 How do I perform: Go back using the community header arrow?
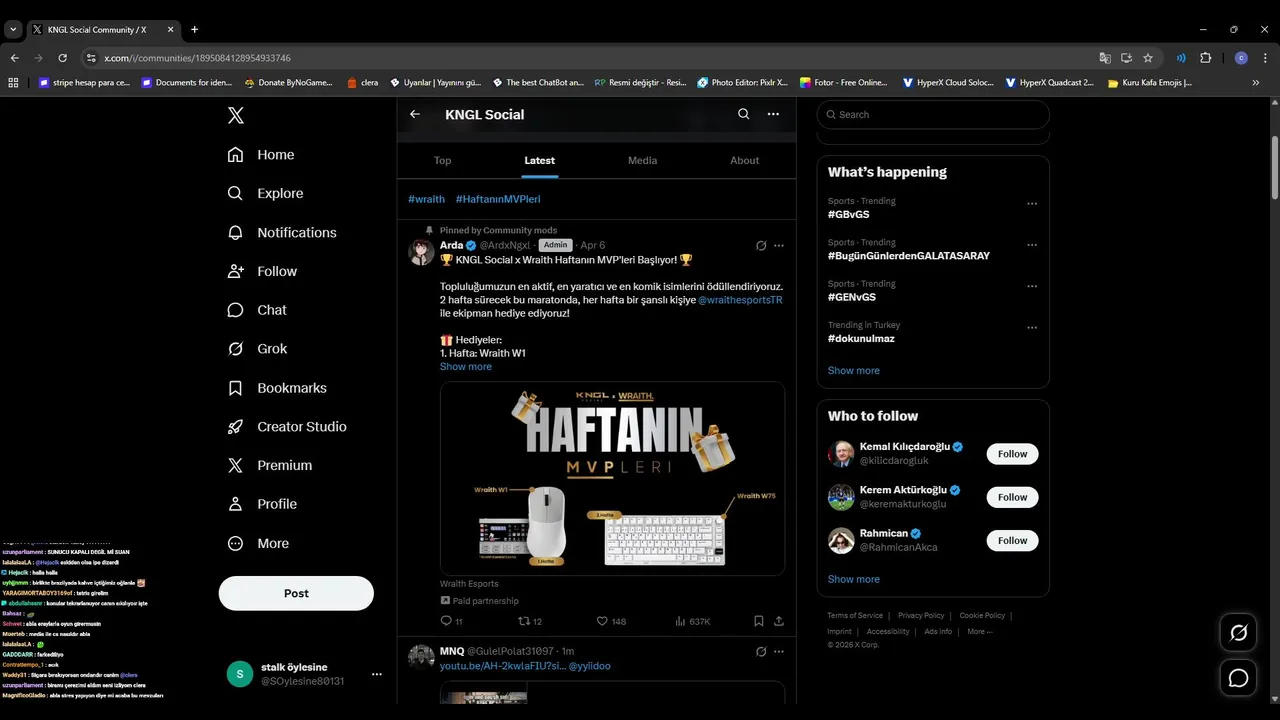(415, 114)
